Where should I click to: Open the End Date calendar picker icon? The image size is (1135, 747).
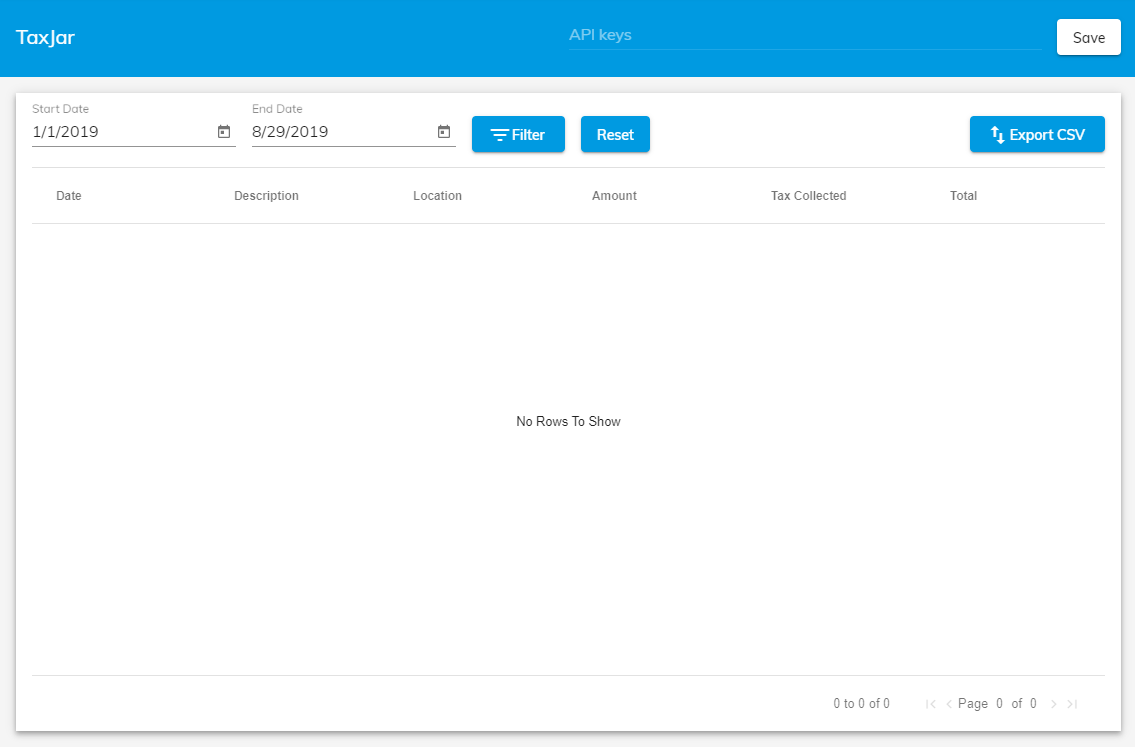[444, 132]
